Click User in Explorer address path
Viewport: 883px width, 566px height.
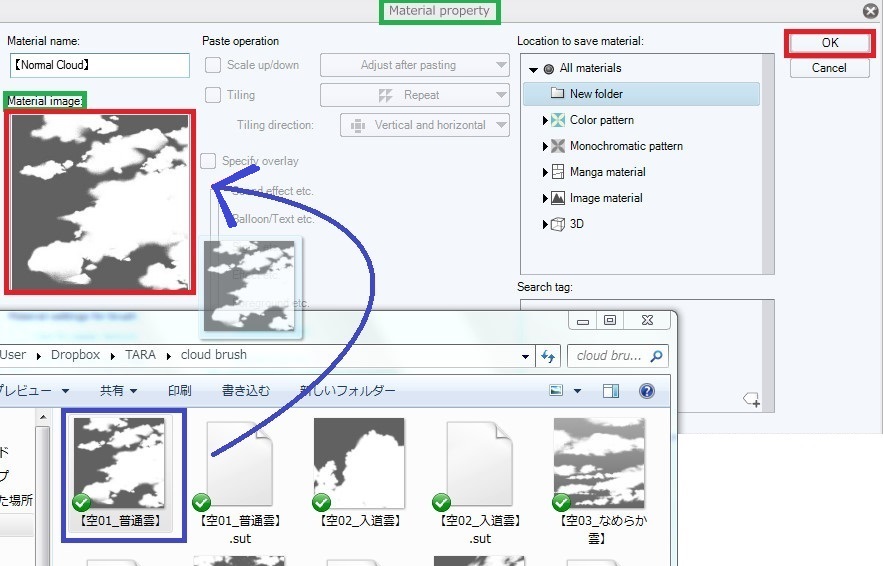coord(12,355)
